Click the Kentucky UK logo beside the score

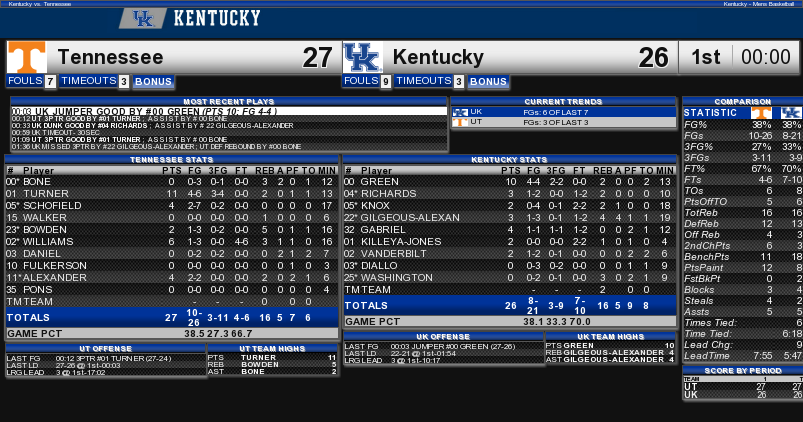362,57
